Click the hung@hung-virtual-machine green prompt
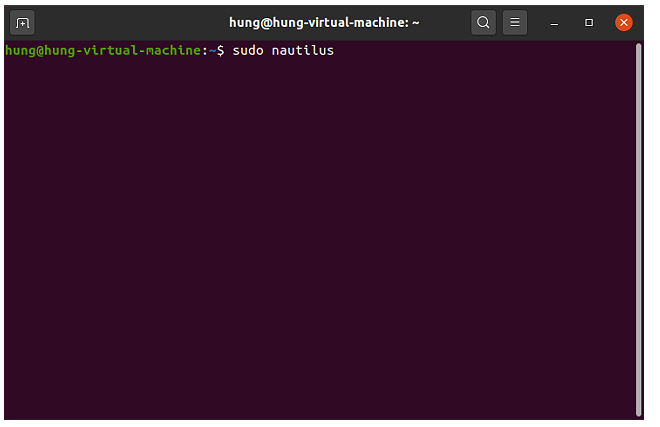Viewport: 660px width, 427px height. pos(103,51)
